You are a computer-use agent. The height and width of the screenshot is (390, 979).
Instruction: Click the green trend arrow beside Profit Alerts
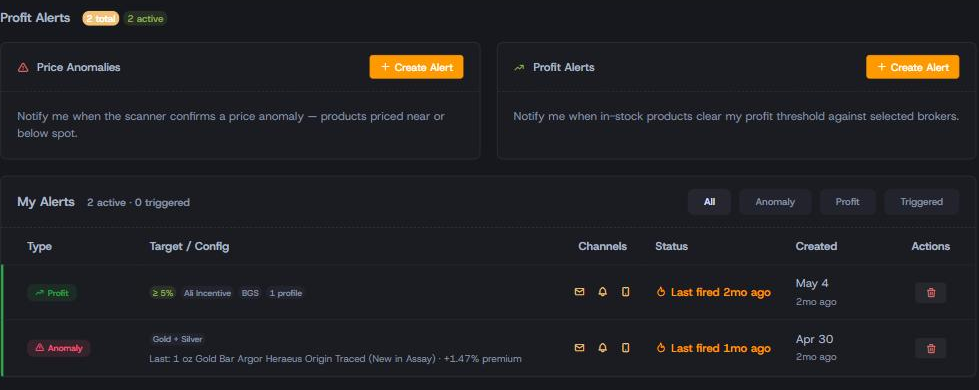pos(519,67)
